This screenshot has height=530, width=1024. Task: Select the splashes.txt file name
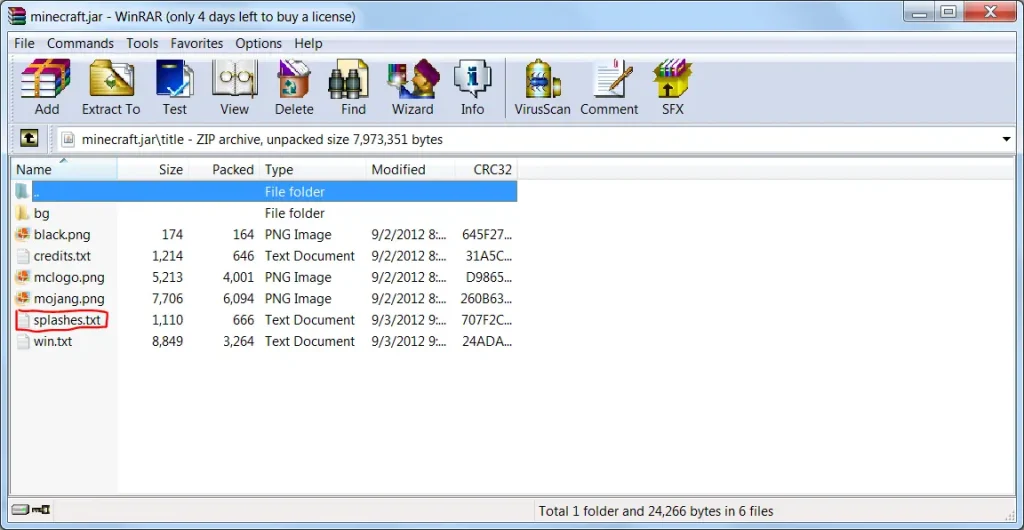(x=67, y=320)
